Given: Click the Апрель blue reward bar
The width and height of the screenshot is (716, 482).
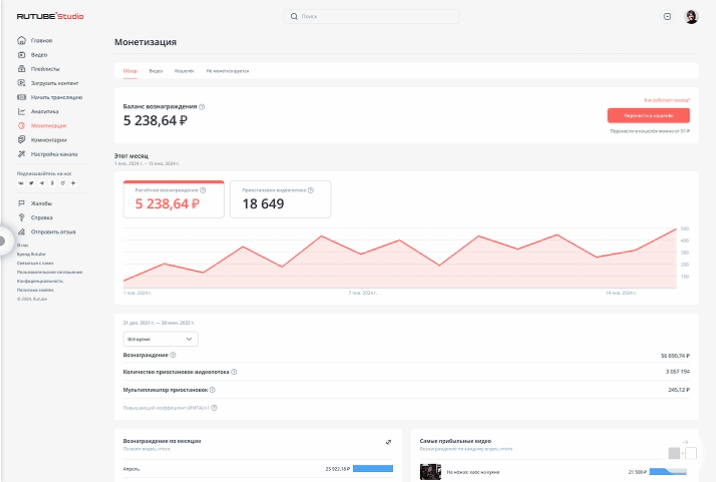Looking at the screenshot, I should [x=373, y=469].
